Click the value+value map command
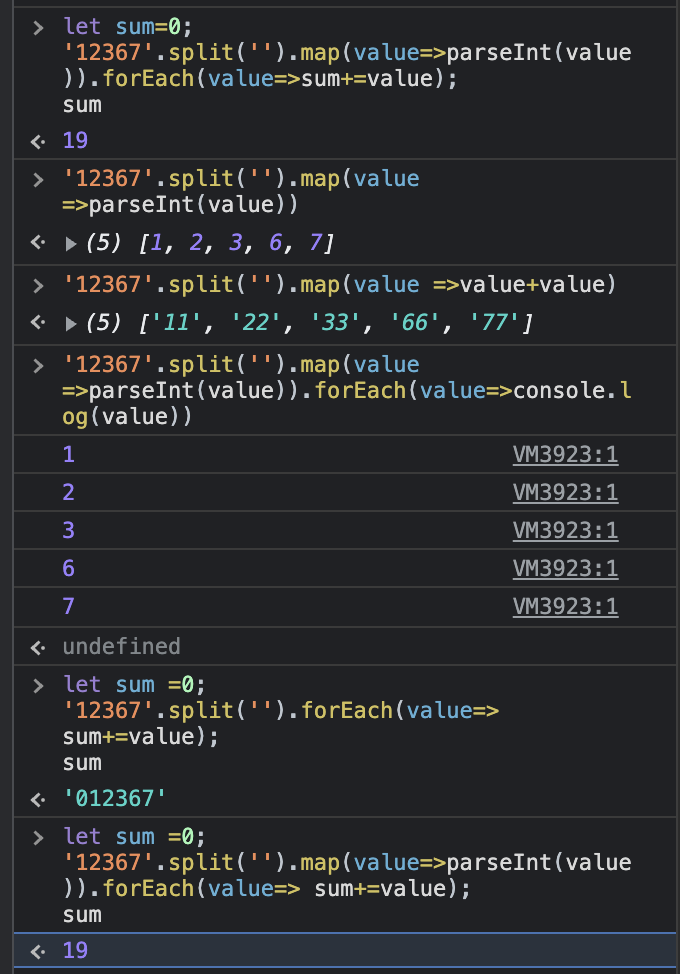Screen dimensions: 680x974 coord(340,284)
